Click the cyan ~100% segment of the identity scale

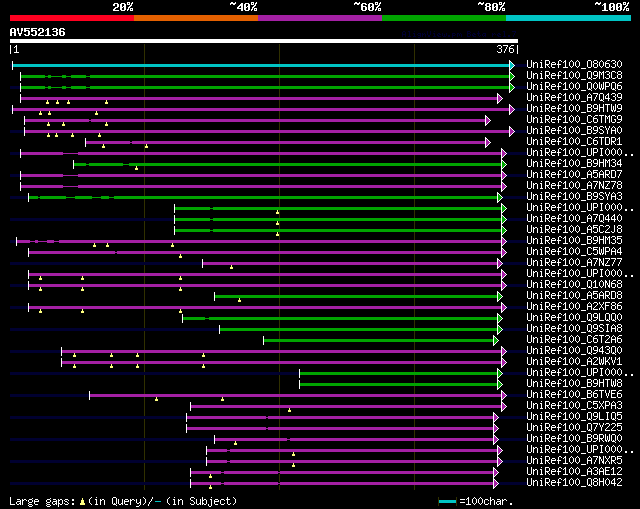click(569, 18)
